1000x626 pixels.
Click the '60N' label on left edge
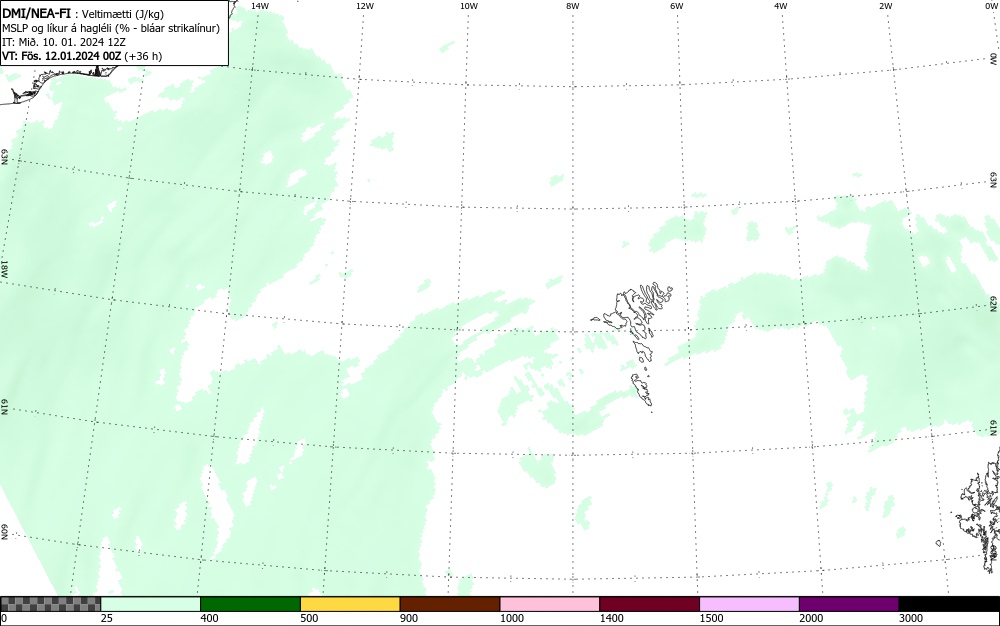coord(4,532)
